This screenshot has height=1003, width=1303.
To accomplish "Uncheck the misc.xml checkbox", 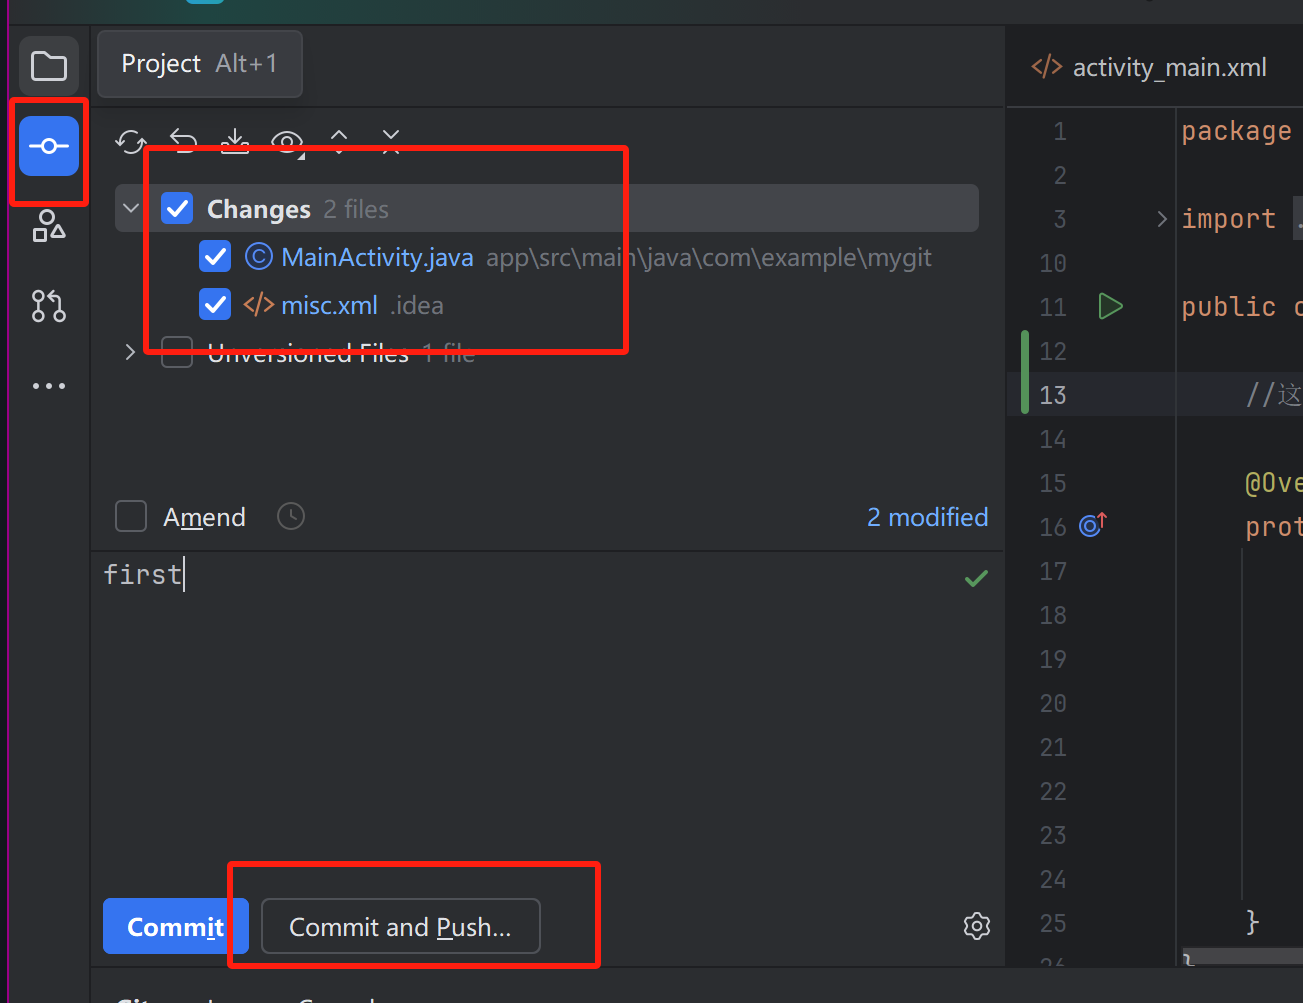I will pos(215,304).
